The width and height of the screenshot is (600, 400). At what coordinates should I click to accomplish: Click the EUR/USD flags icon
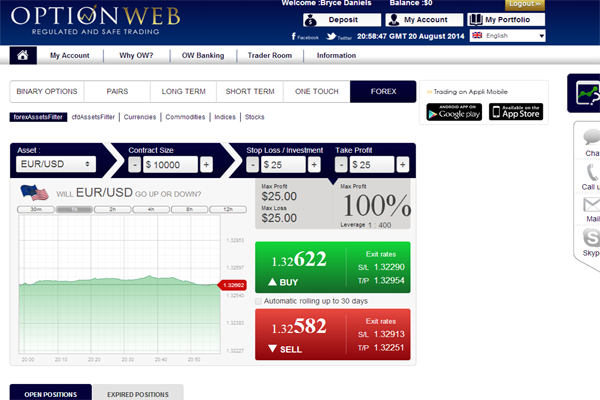tap(34, 193)
